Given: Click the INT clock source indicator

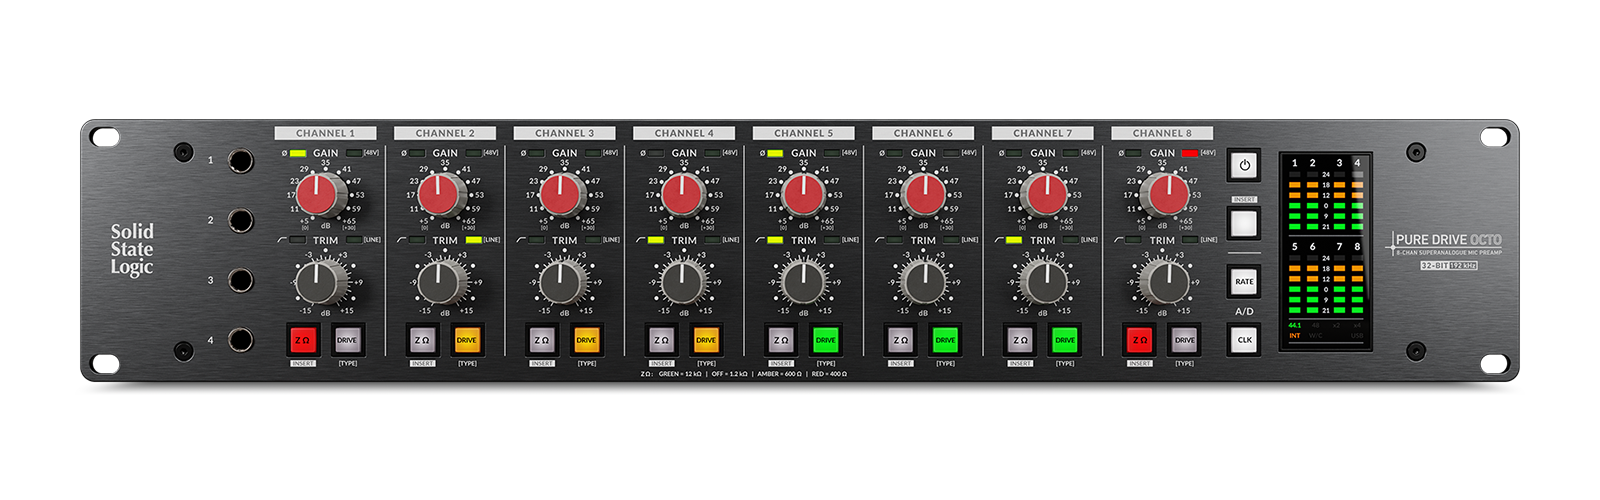Looking at the screenshot, I should [x=1295, y=335].
